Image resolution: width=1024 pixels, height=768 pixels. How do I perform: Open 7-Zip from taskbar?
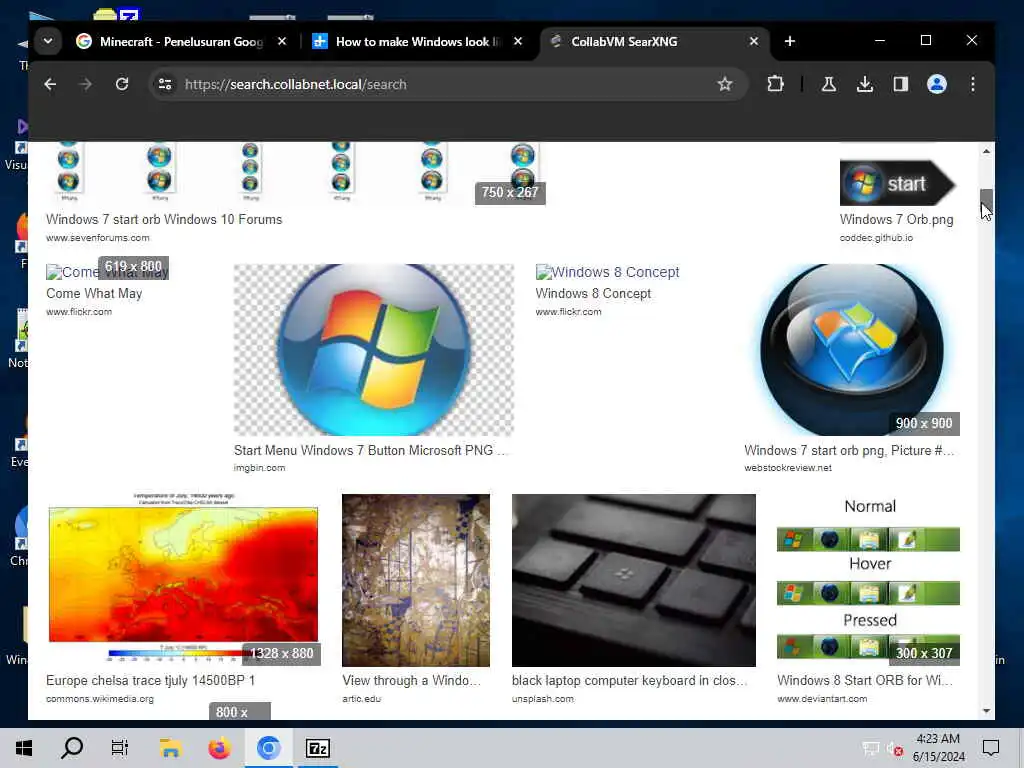[x=317, y=748]
